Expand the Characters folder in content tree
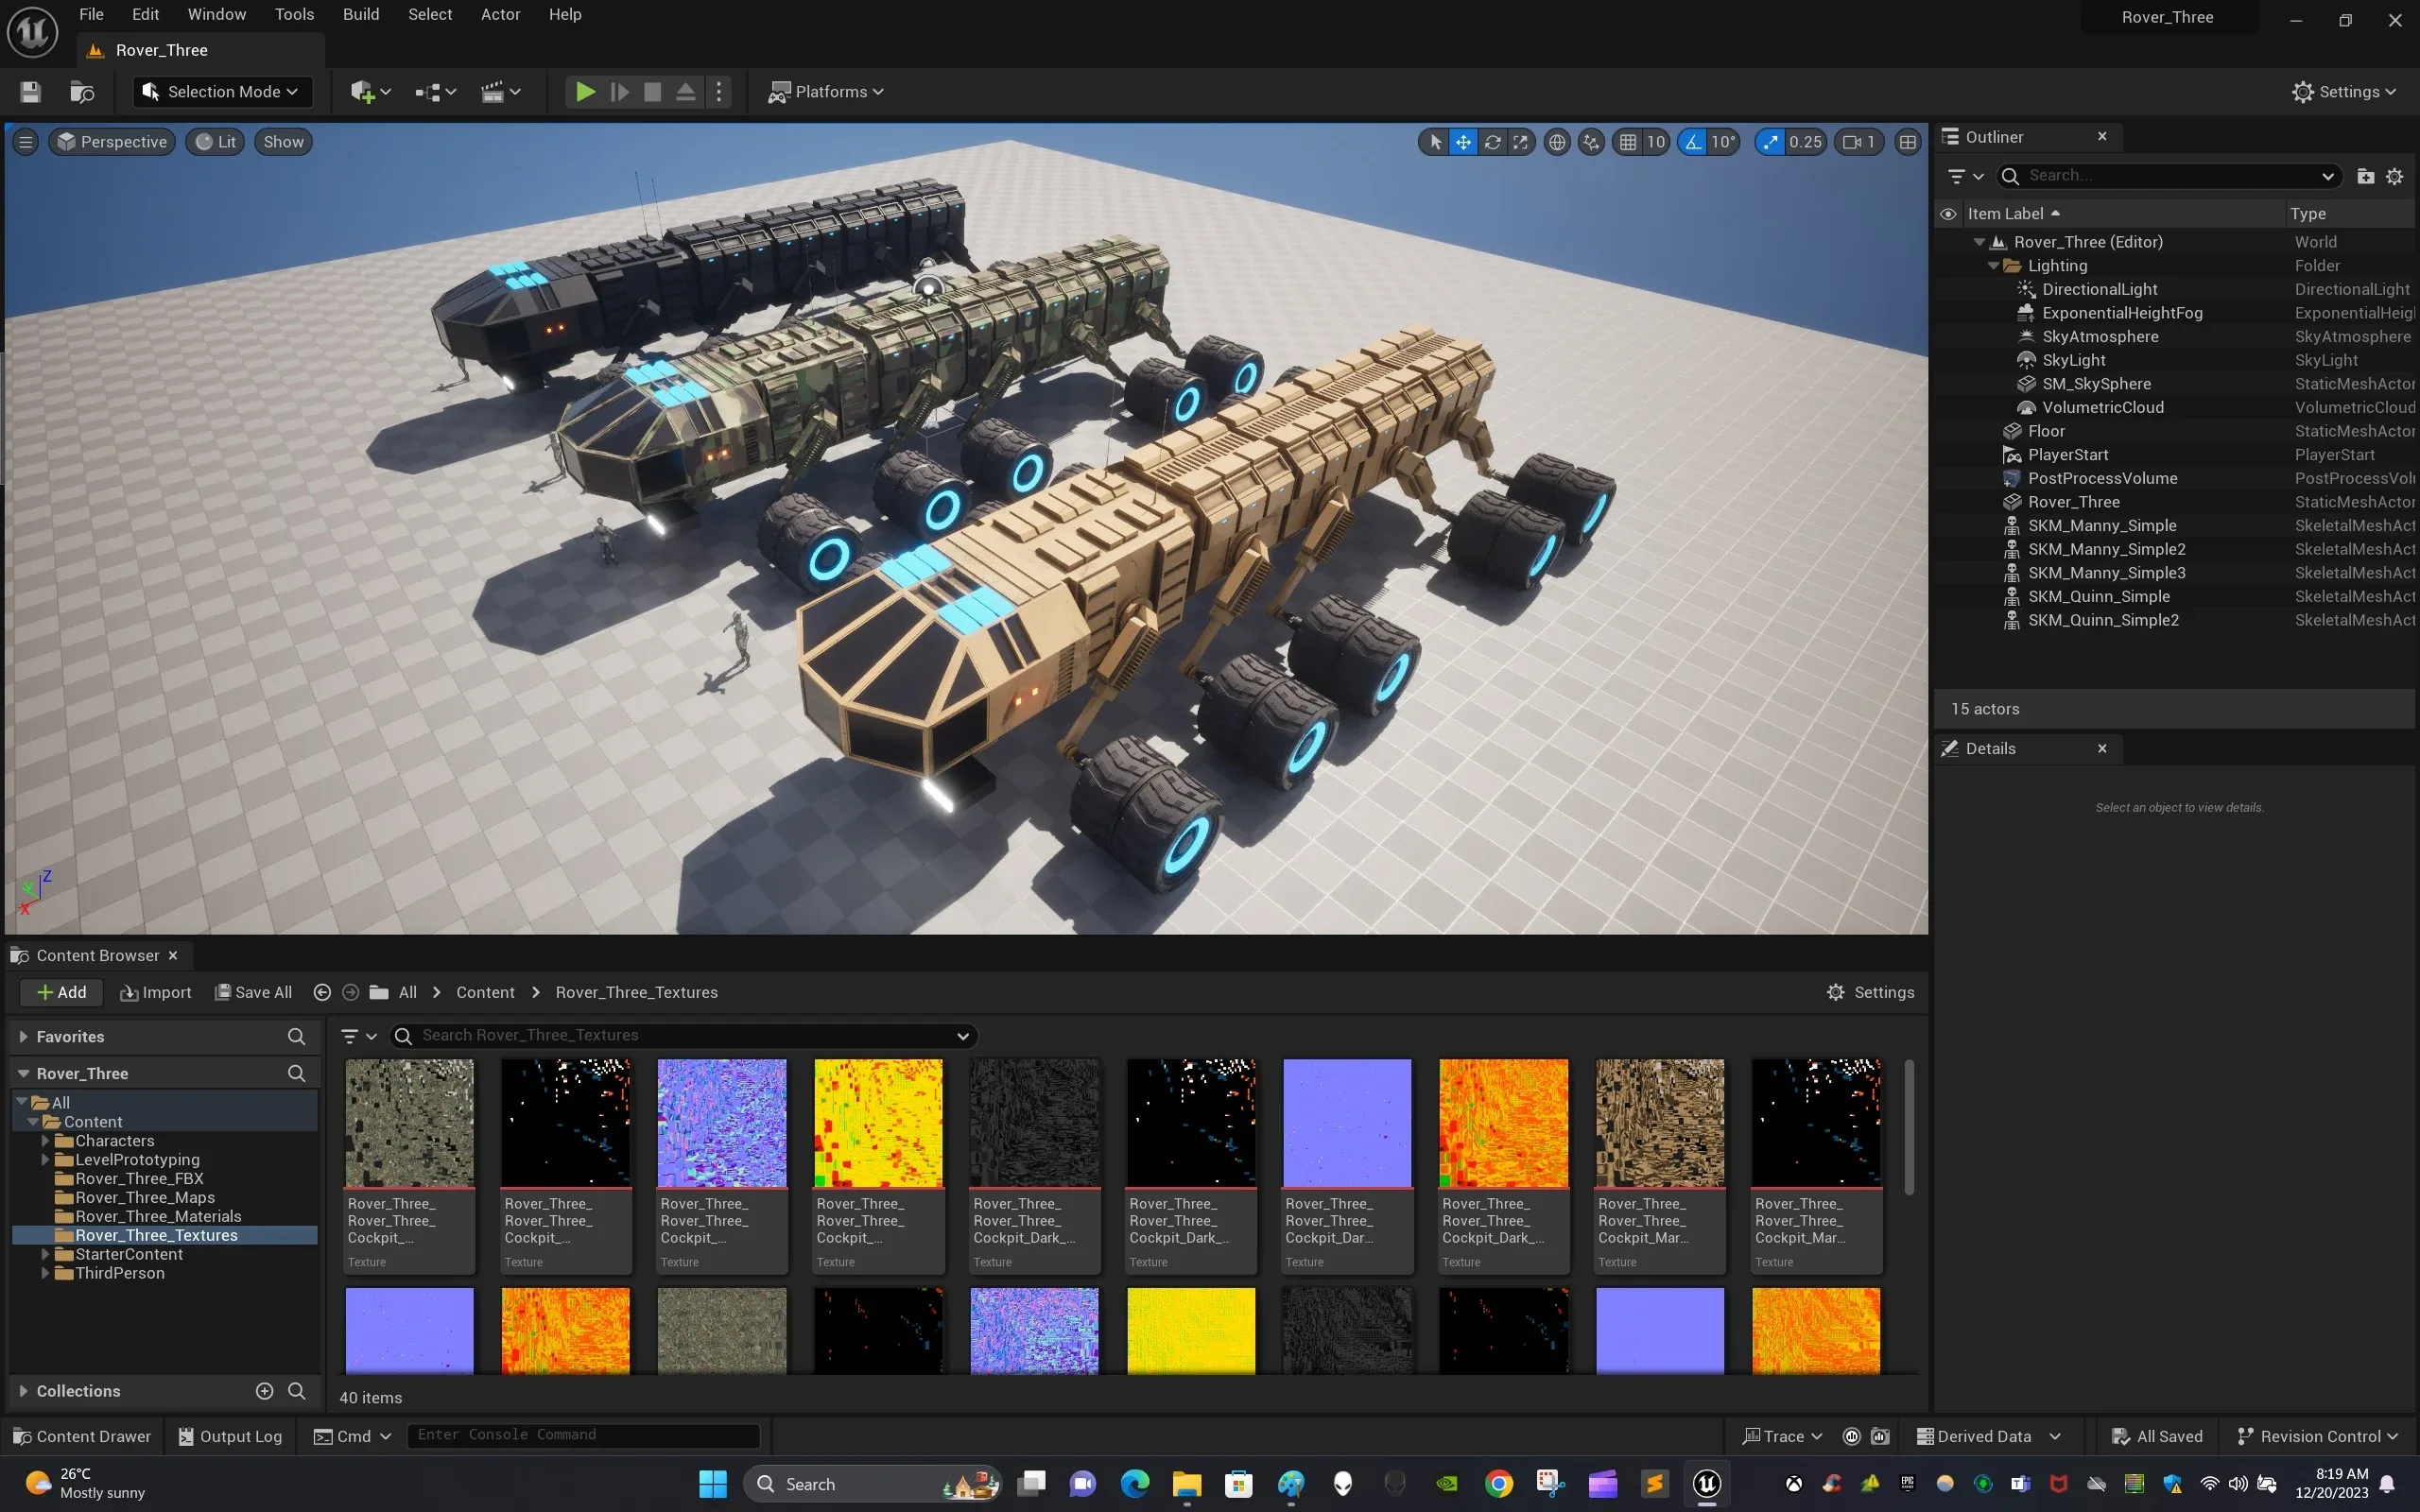 tap(45, 1141)
